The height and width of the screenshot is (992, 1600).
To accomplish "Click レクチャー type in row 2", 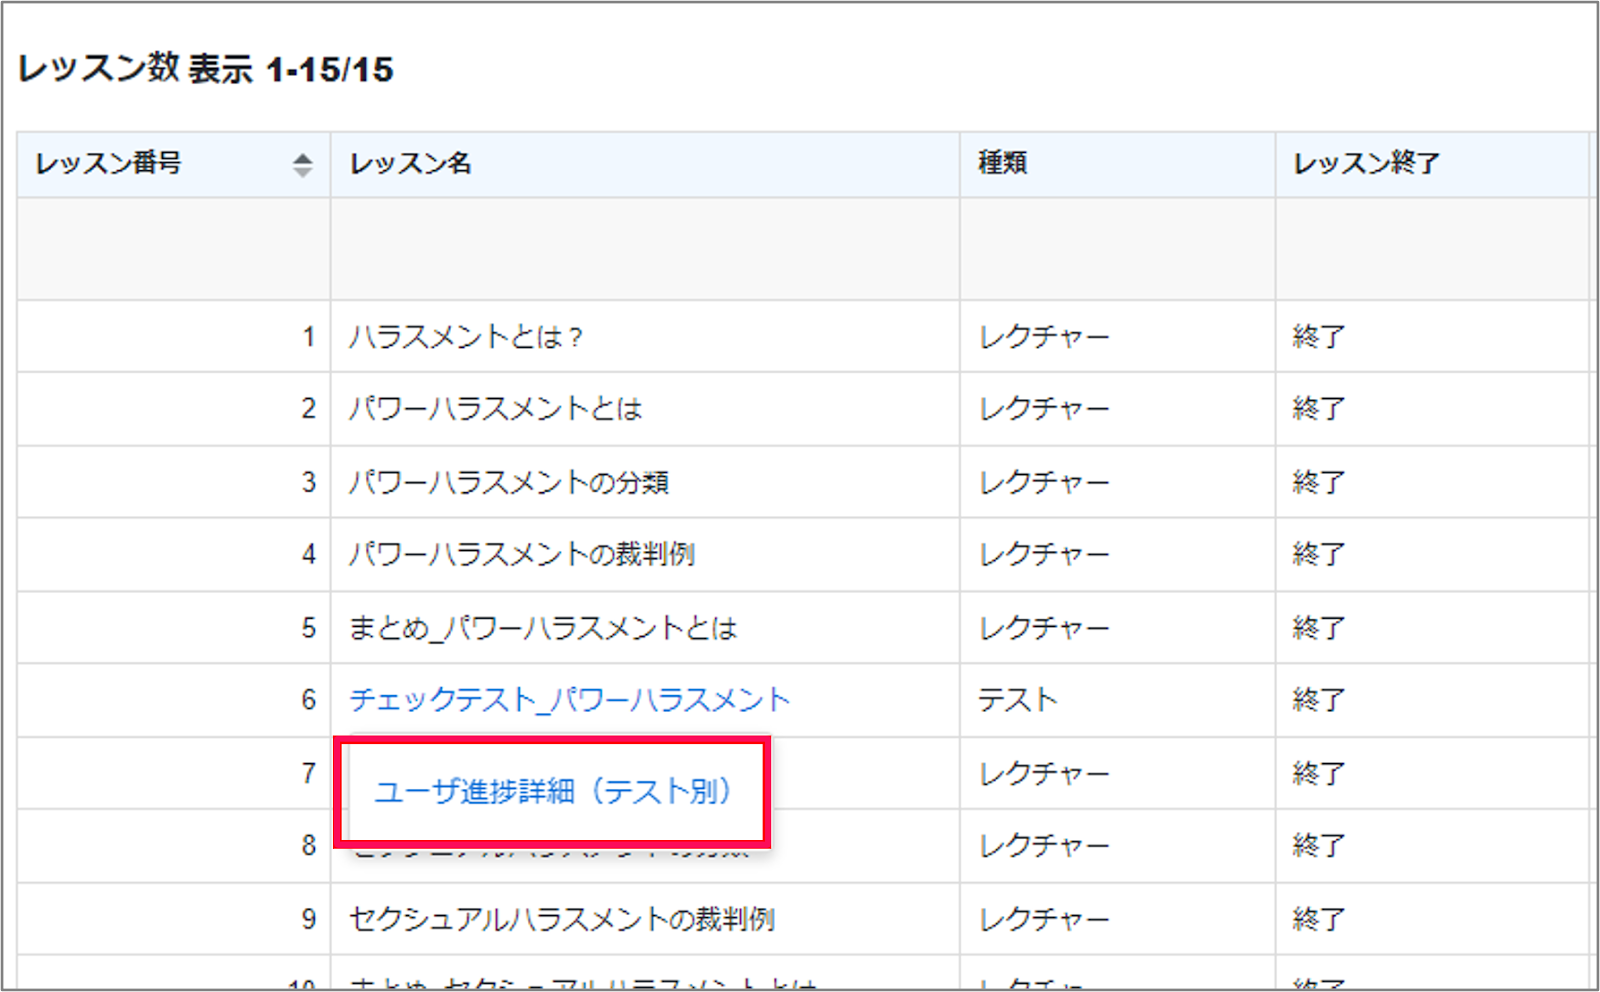I will click(x=1044, y=409).
